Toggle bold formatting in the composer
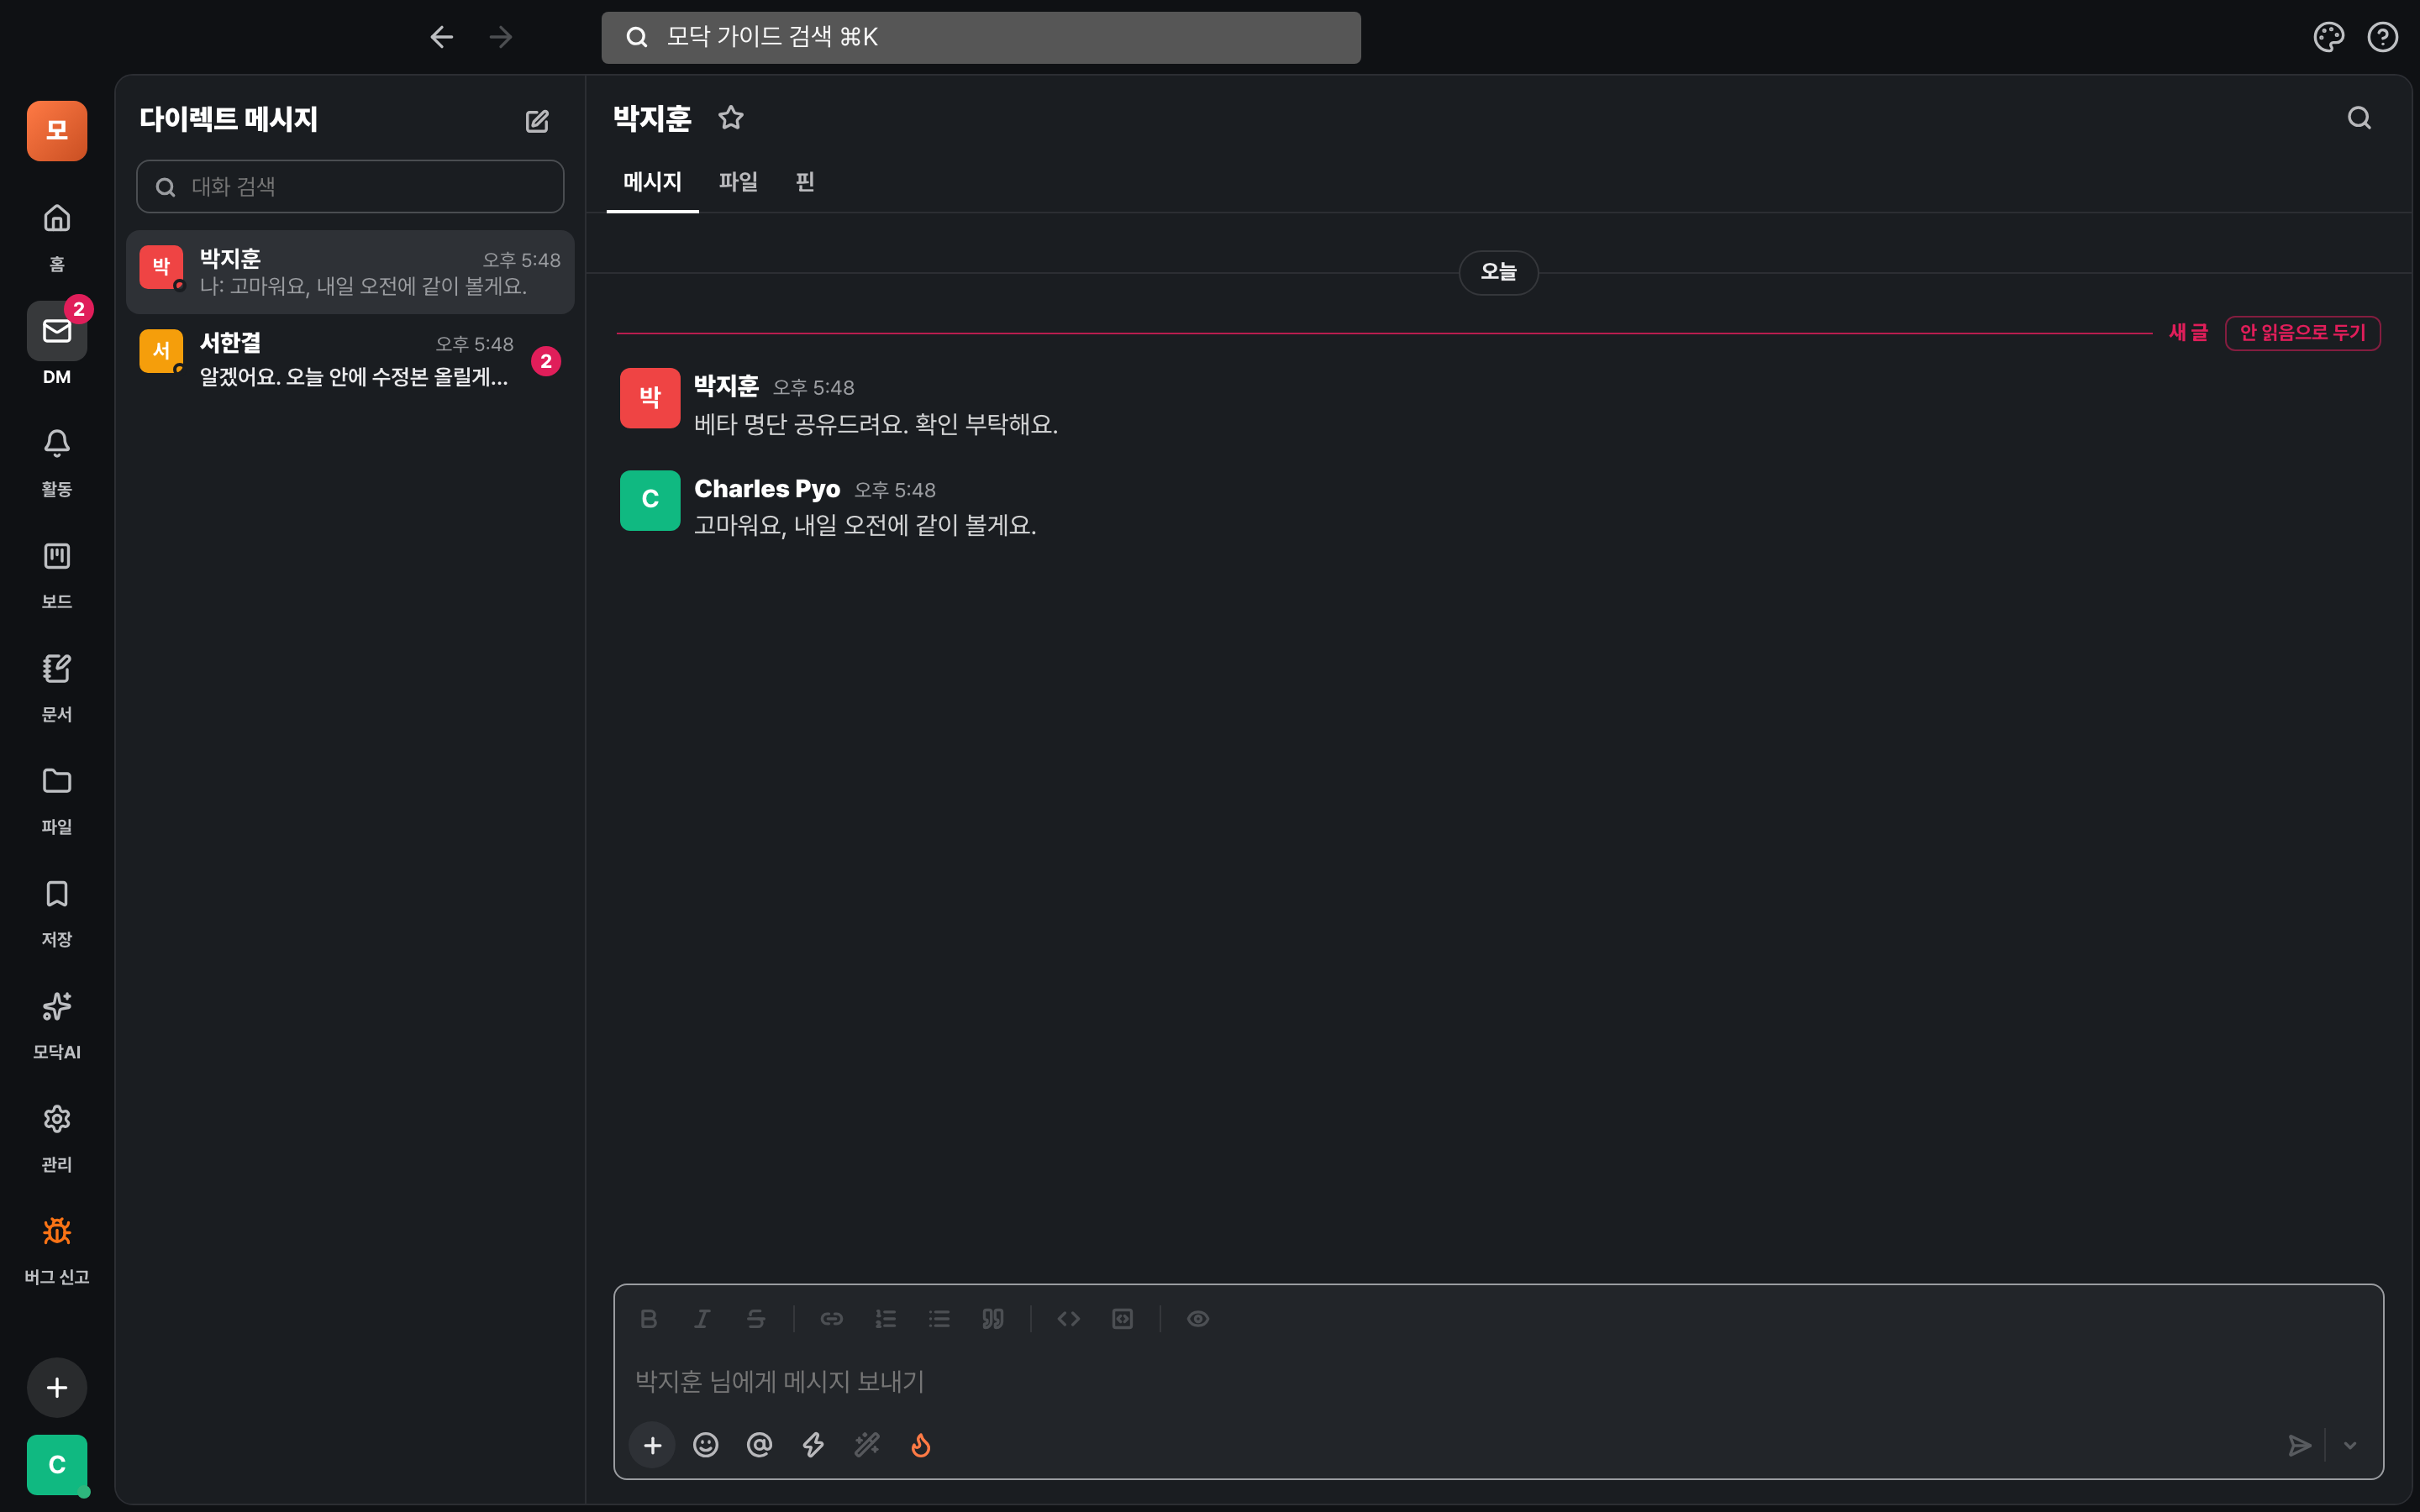The image size is (2420, 1512). (648, 1319)
